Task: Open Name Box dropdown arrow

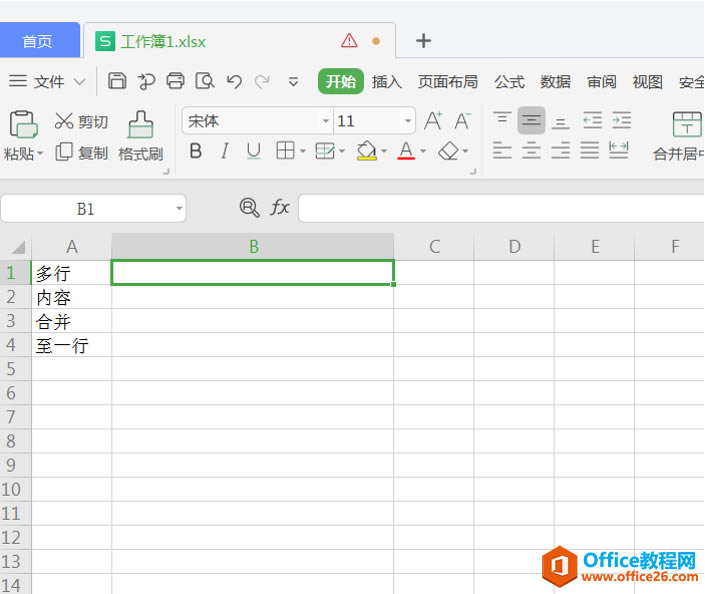Action: pyautogui.click(x=179, y=208)
